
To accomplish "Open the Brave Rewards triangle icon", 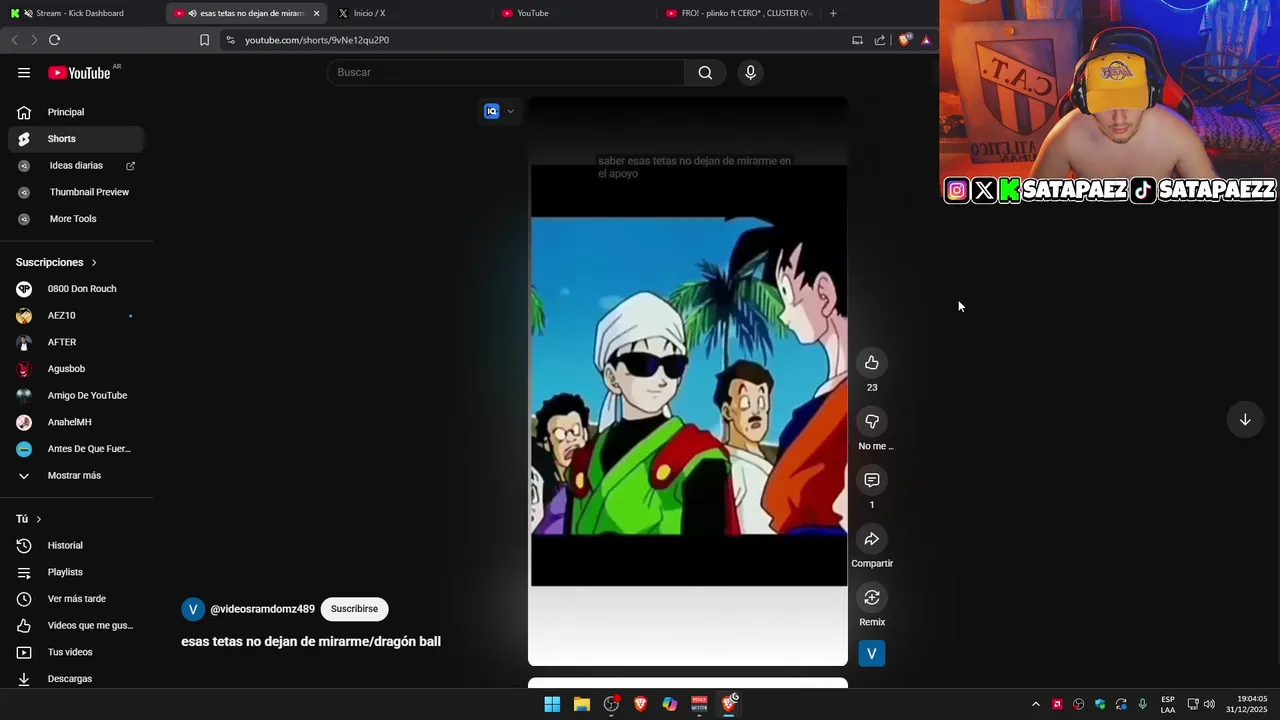I will click(x=926, y=40).
